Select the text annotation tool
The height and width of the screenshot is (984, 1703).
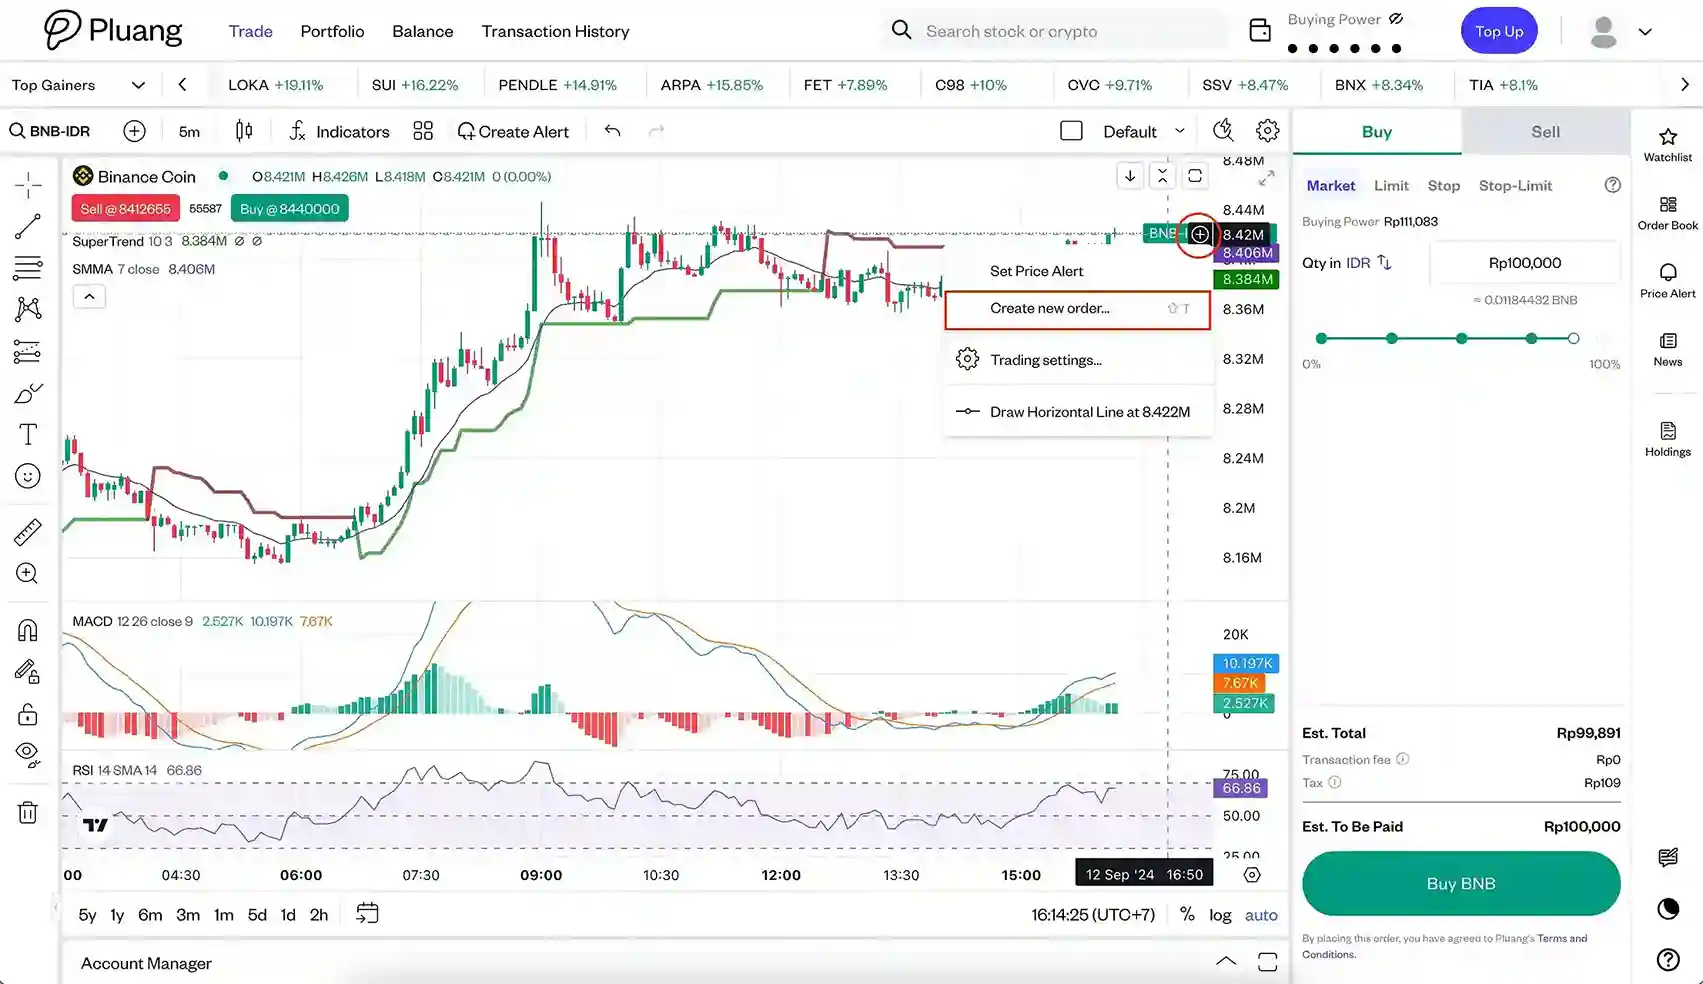(28, 435)
